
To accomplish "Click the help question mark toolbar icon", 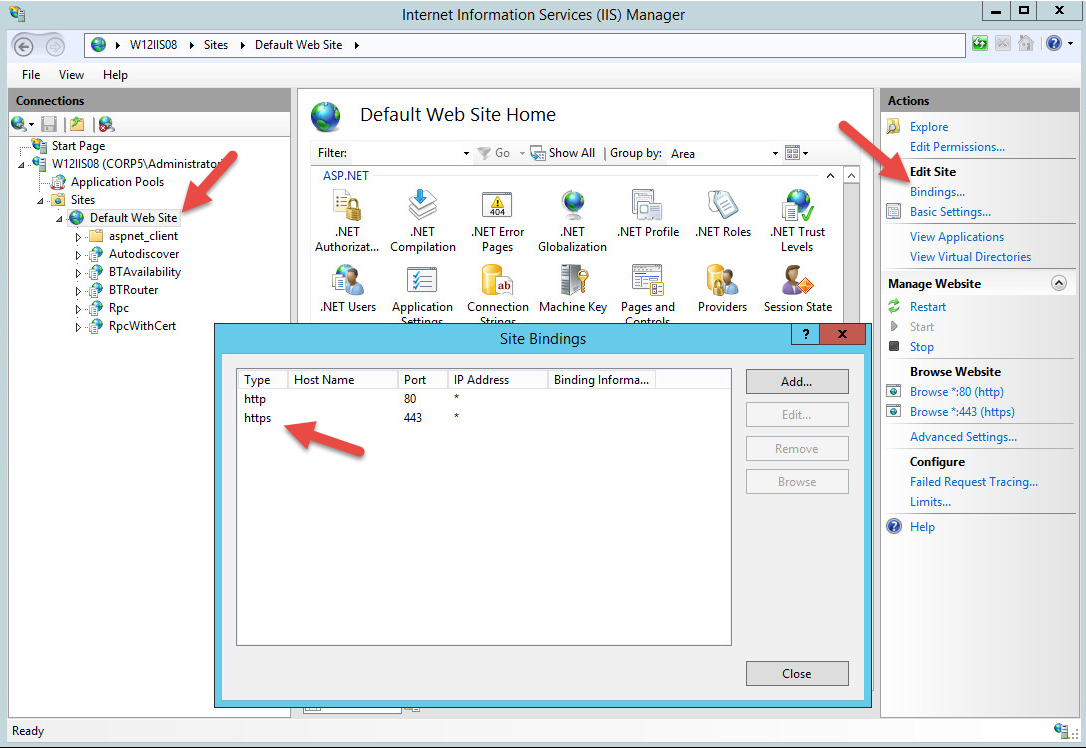I will click(x=1053, y=44).
